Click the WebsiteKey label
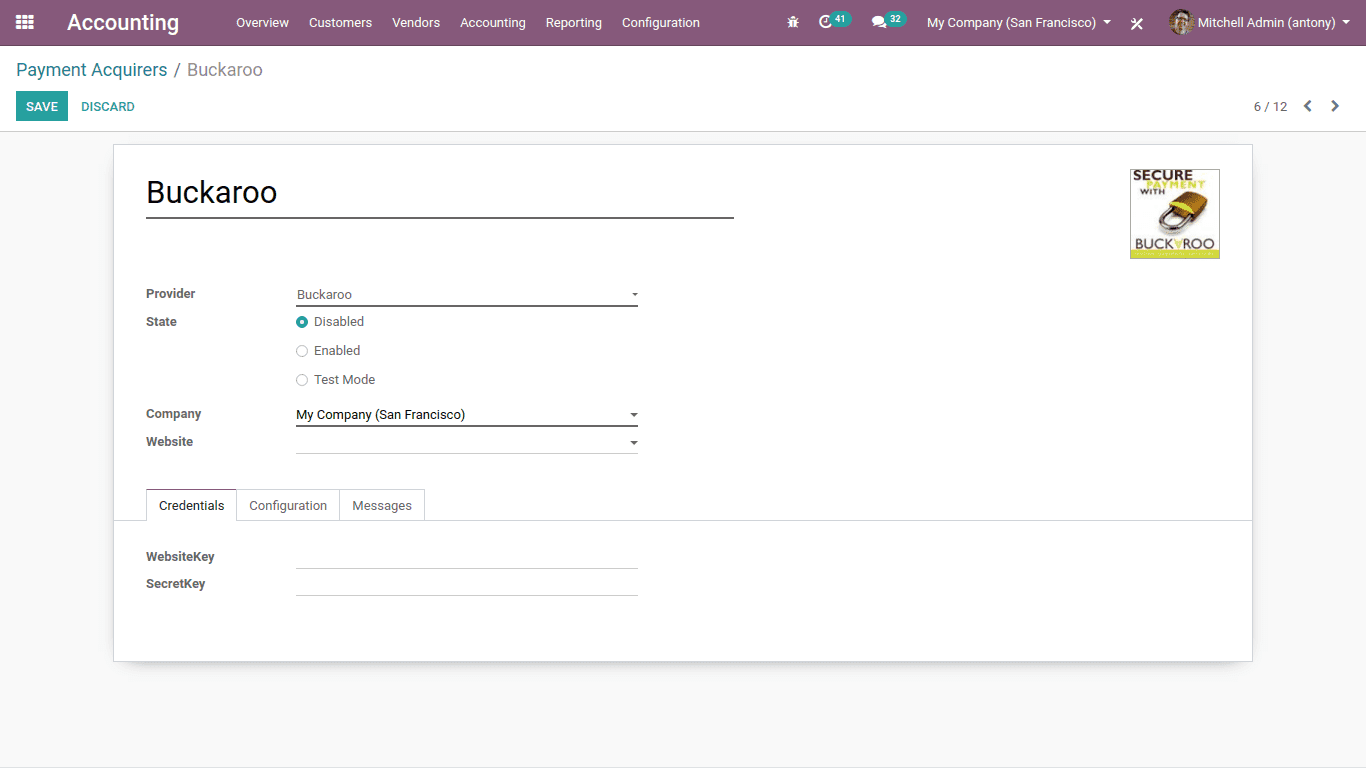 180,557
